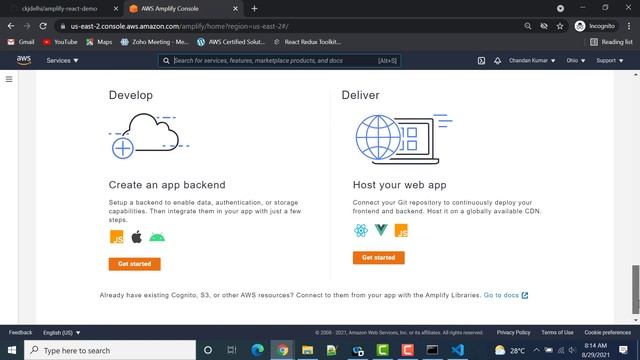Open the Windows Start menu
Image resolution: width=640 pixels, height=360 pixels.
[12, 350]
